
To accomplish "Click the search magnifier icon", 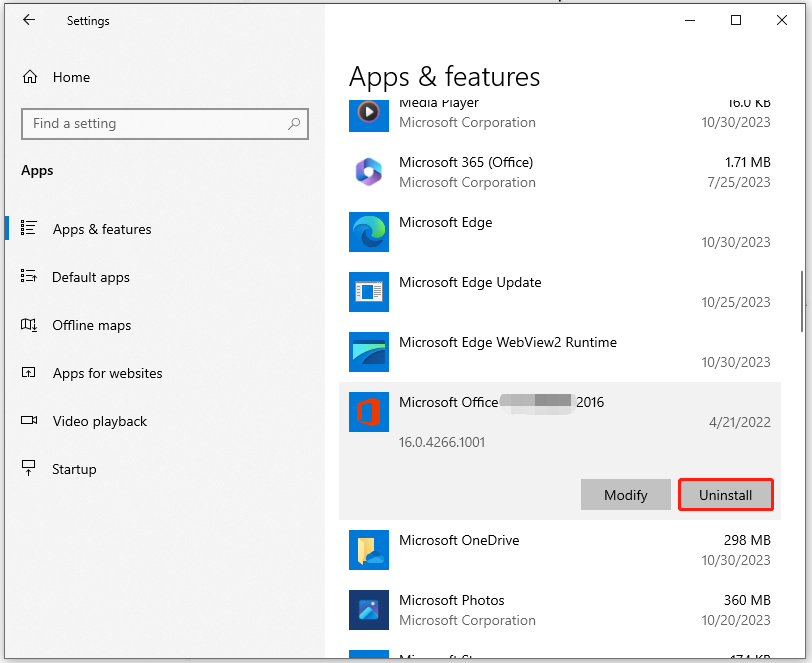I will pos(294,124).
